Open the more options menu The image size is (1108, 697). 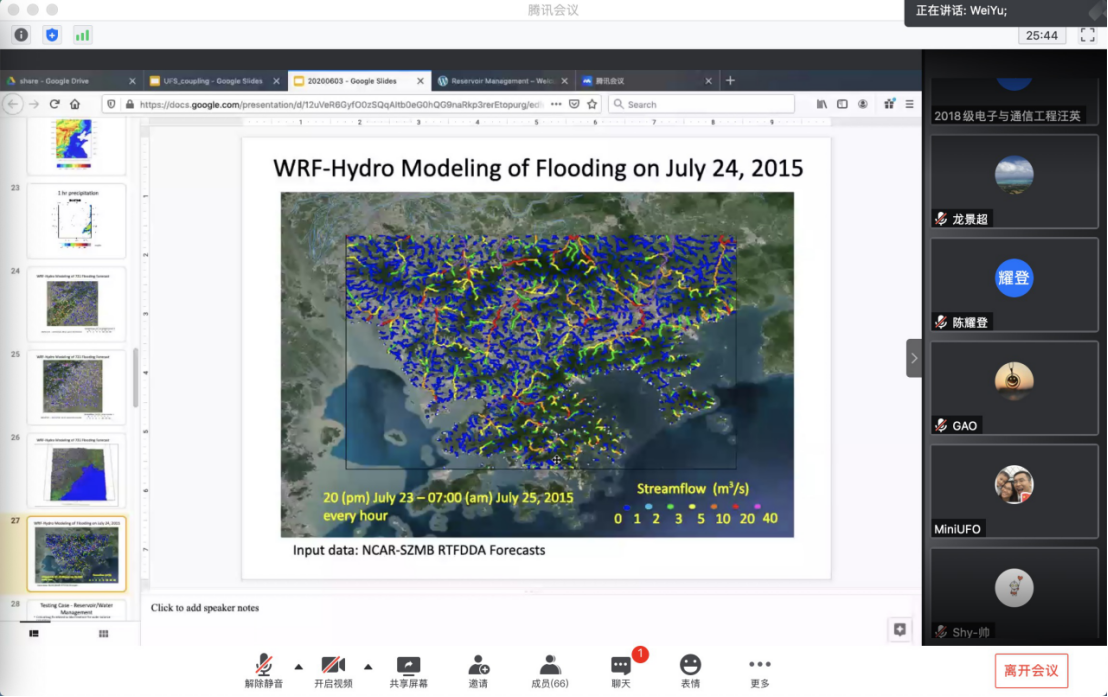click(x=760, y=671)
